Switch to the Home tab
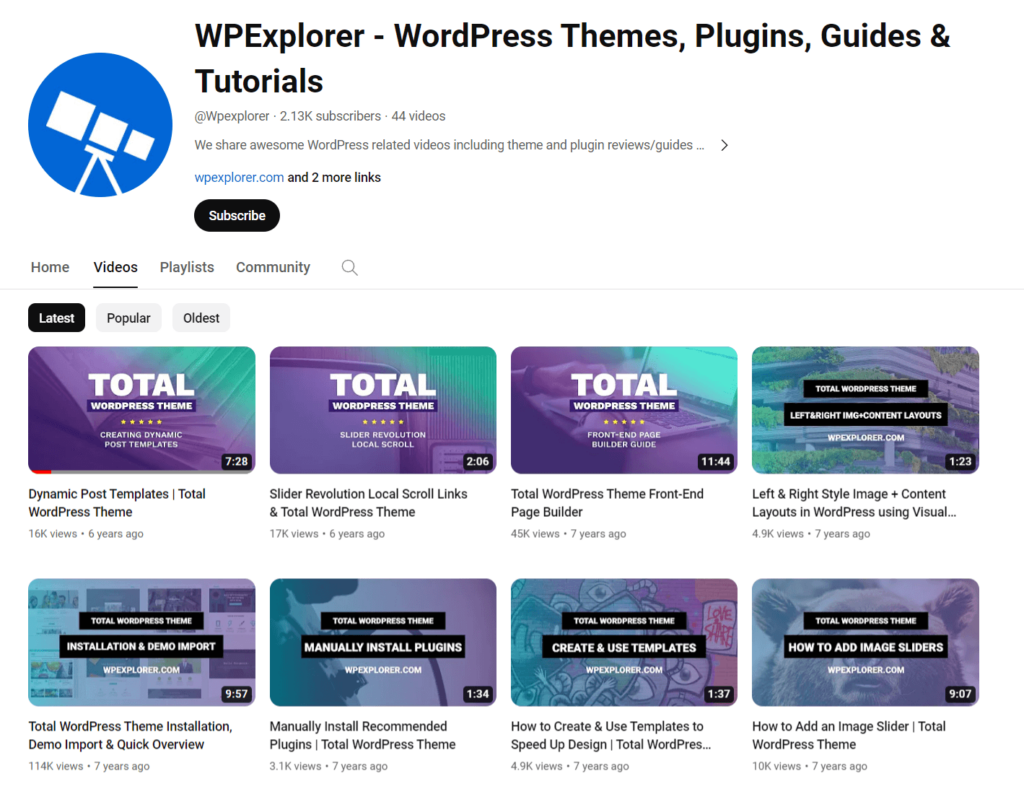This screenshot has width=1024, height=802. (x=50, y=267)
